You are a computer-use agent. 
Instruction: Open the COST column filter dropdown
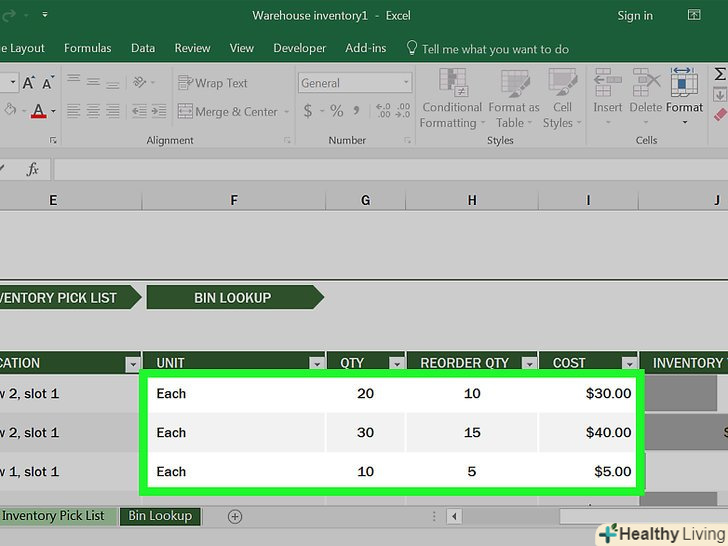[629, 364]
